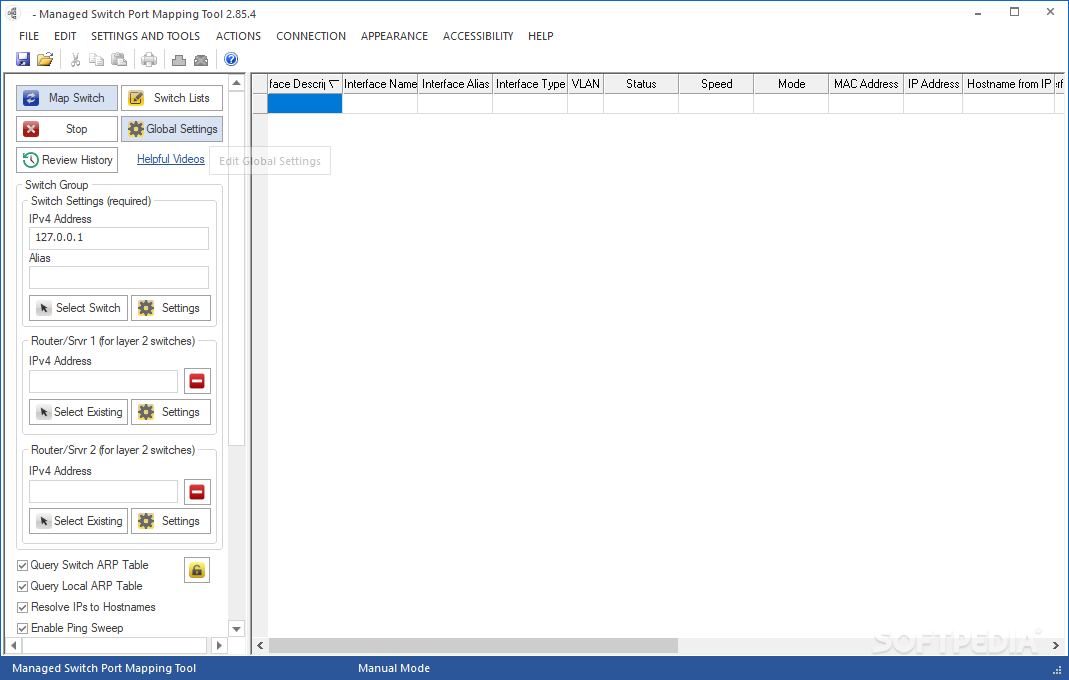This screenshot has width=1069, height=680.
Task: Click red remove button for Router/Srvr 1
Action: click(197, 381)
